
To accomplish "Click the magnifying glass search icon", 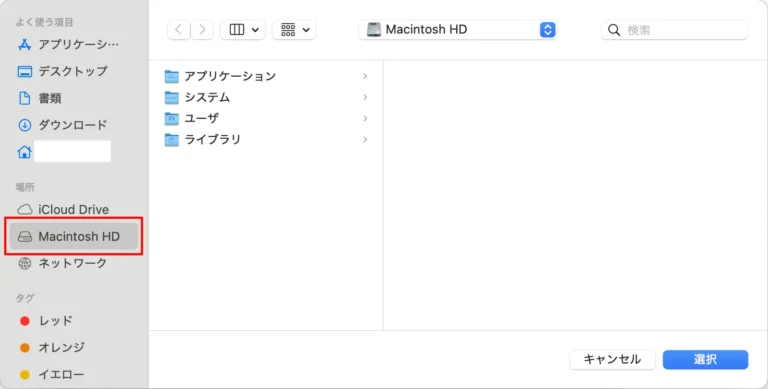I will coord(614,30).
